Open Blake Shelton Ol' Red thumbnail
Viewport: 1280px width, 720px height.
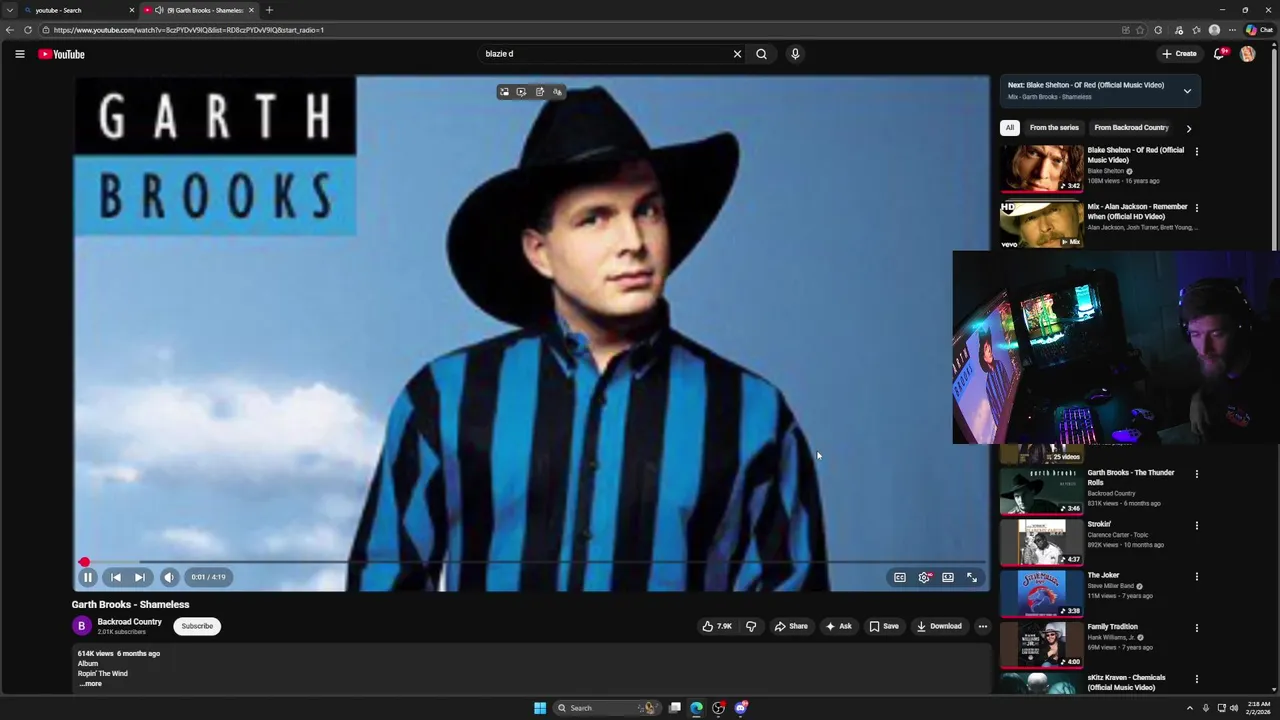tap(1041, 168)
